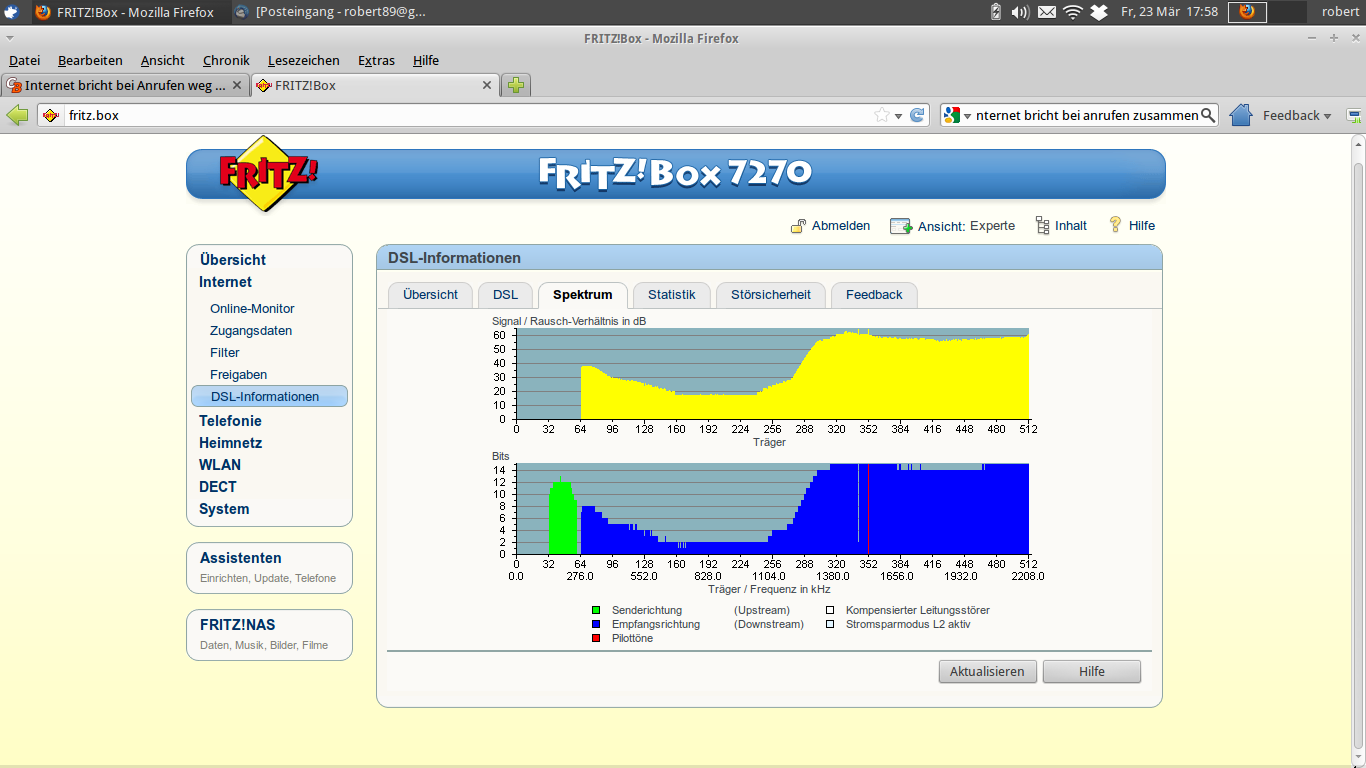The width and height of the screenshot is (1366, 768).
Task: Open the new tab plus button
Action: [x=516, y=85]
